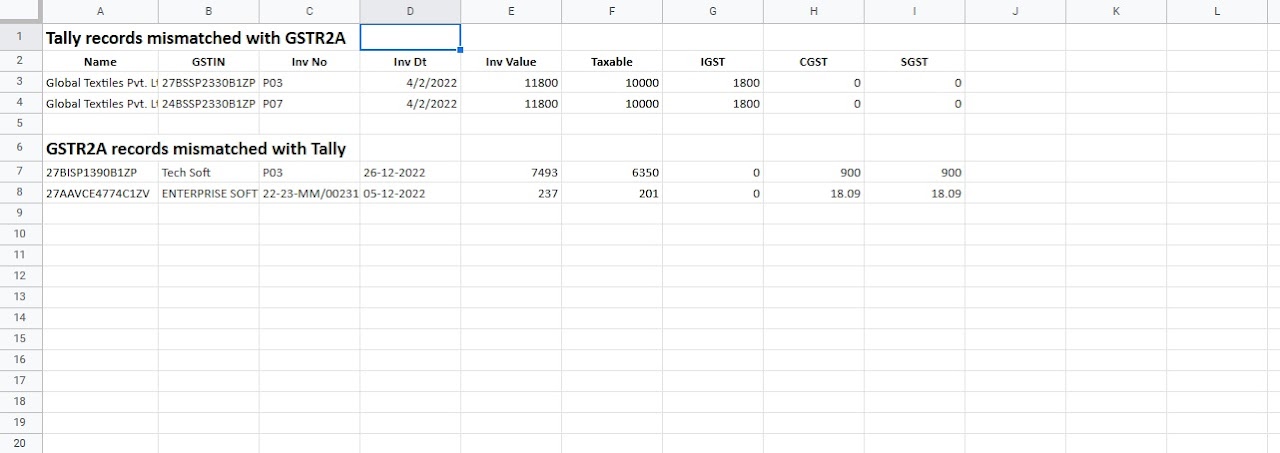Select row 12 header
Screen dimensions: 1280x453
[21, 275]
